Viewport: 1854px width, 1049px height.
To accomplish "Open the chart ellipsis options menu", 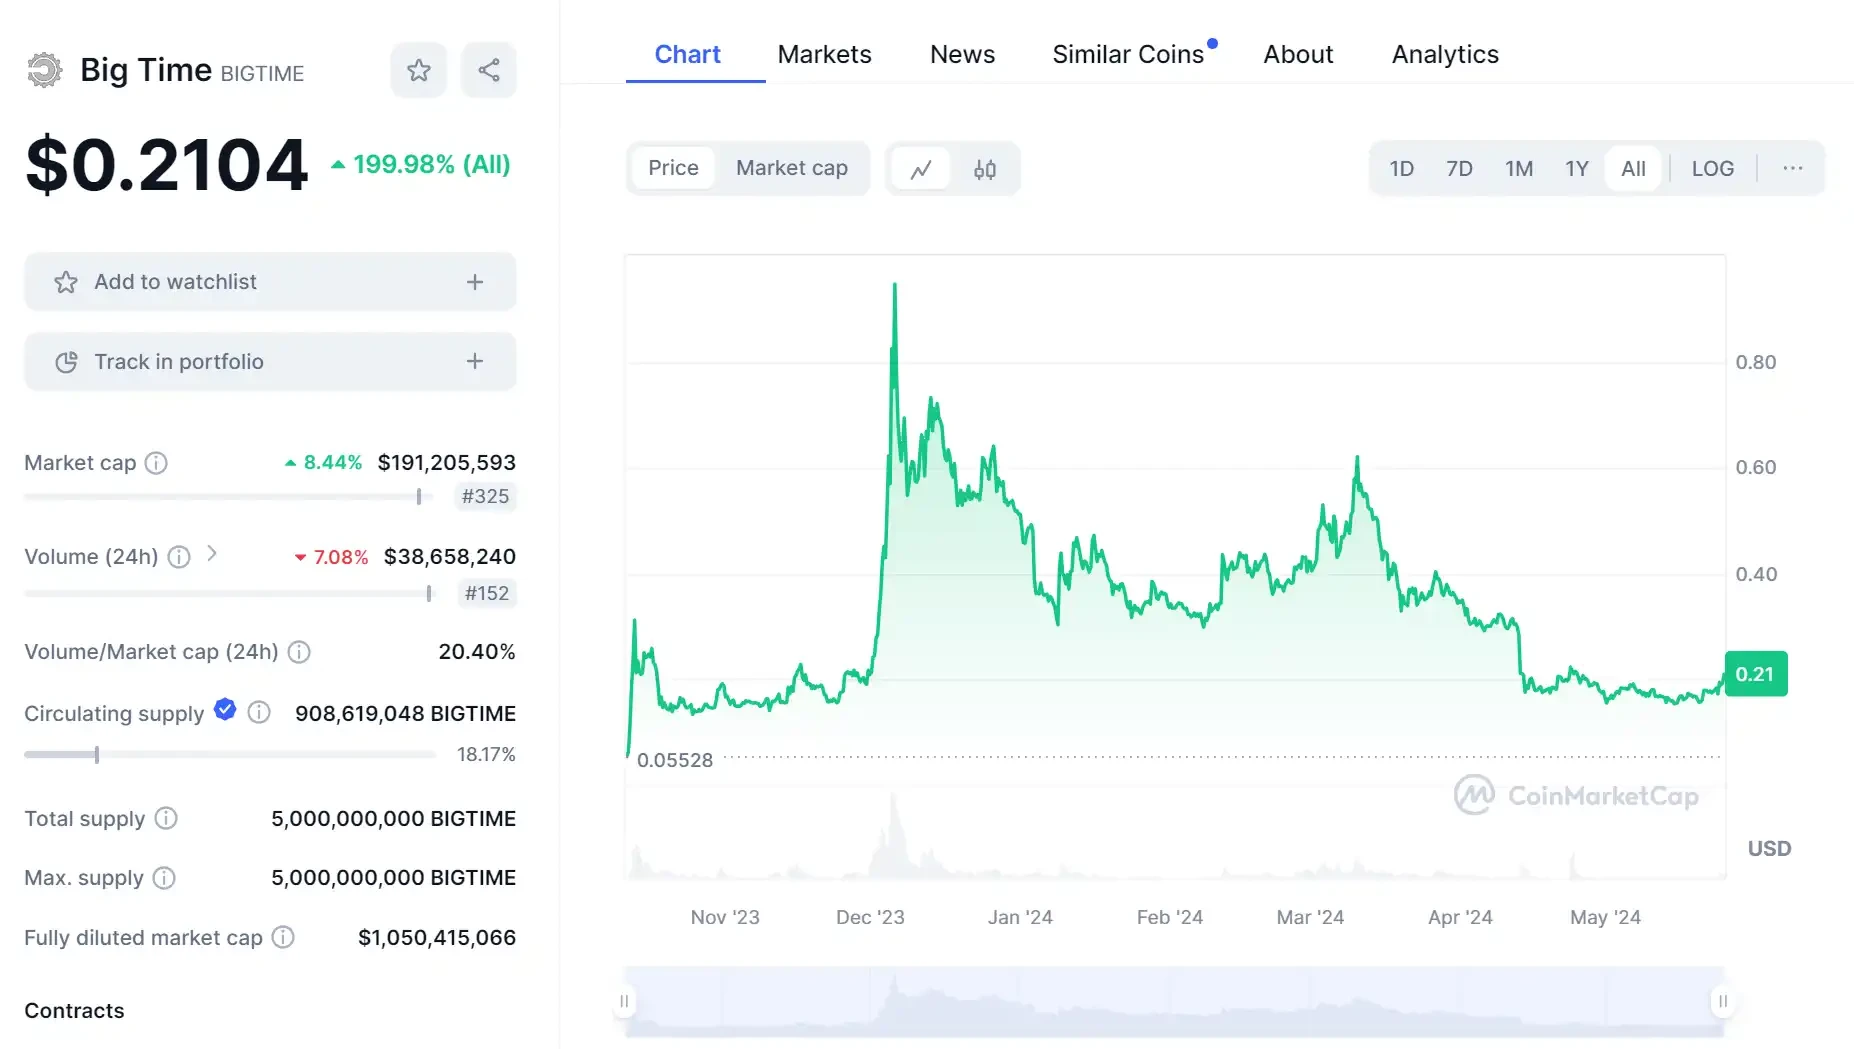I will (x=1791, y=168).
